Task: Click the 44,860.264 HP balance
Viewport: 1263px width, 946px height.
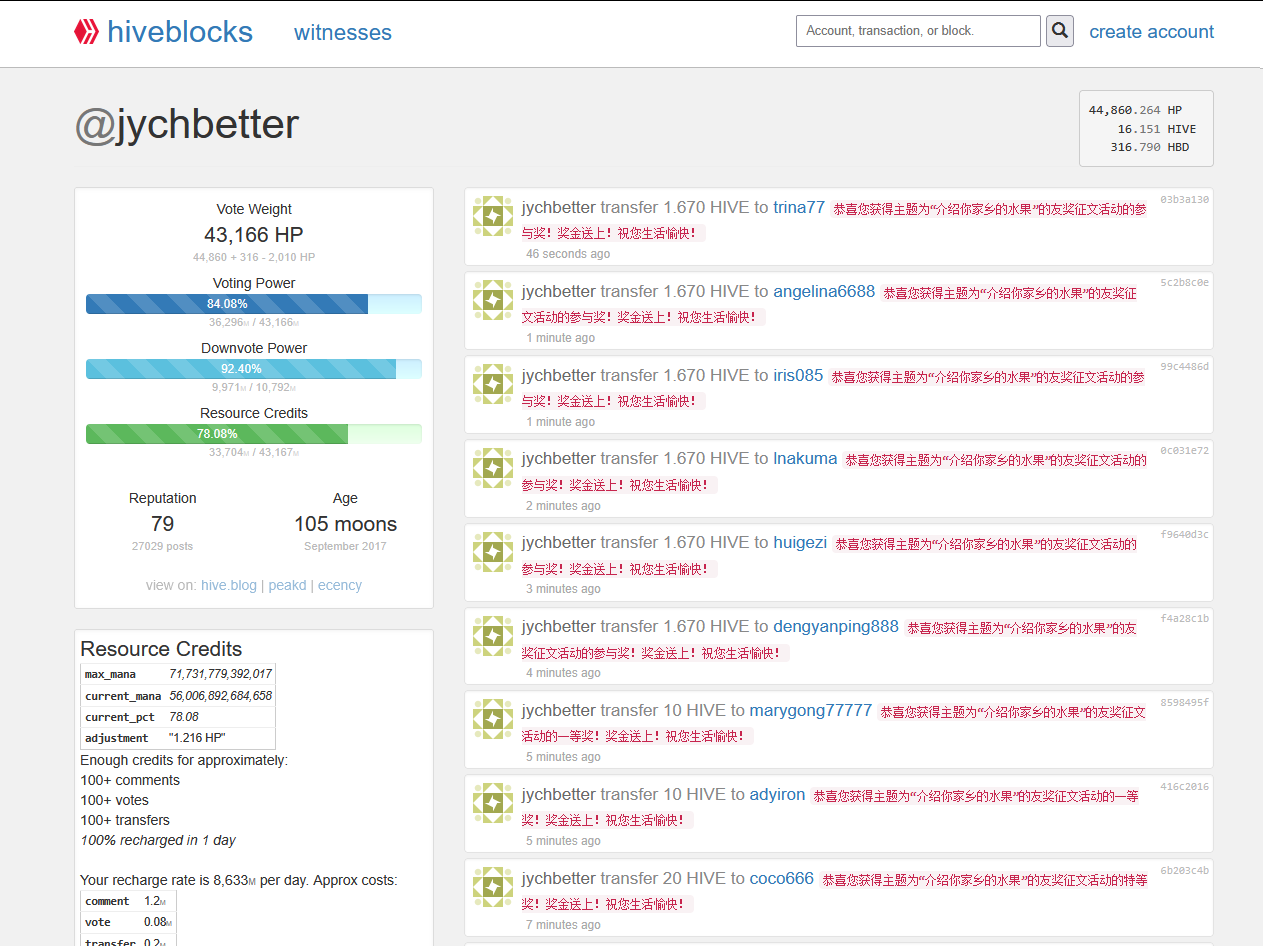Action: click(x=1135, y=110)
